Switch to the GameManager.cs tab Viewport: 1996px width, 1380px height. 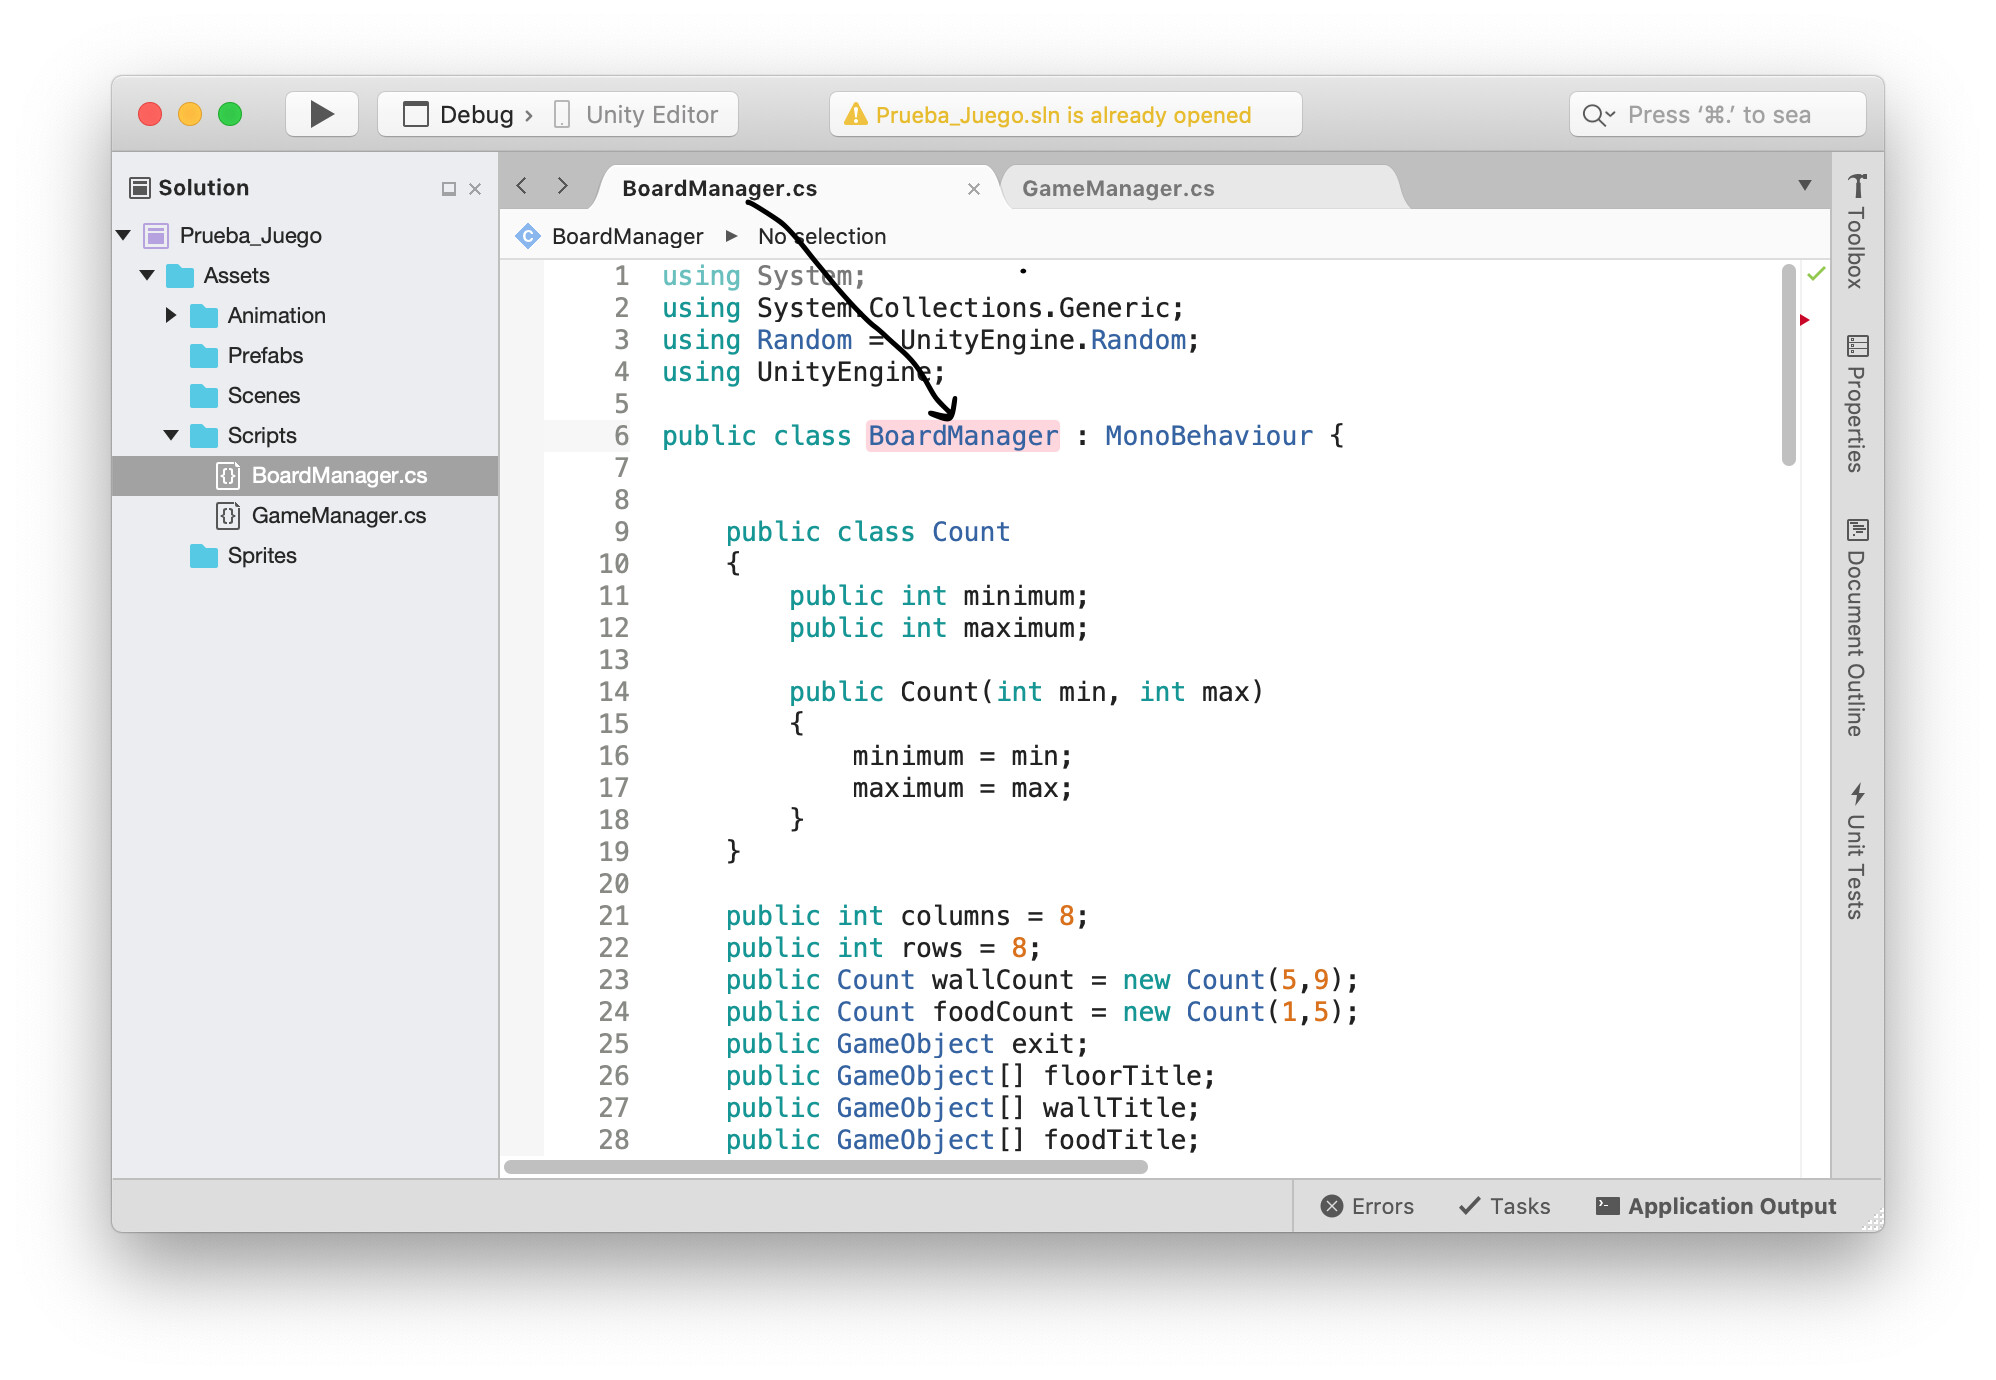[1117, 188]
